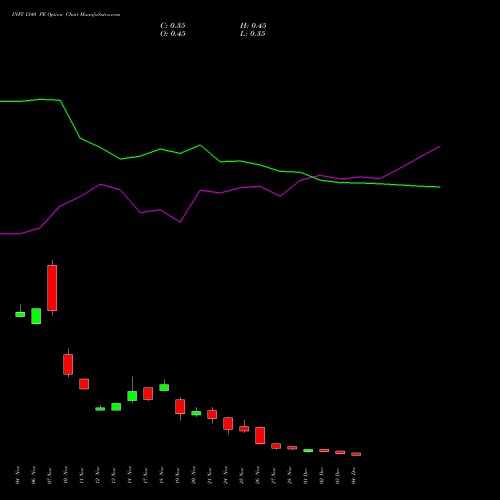Image resolution: width=500 pixels, height=500 pixels.
Task: Click the purple indicator line's right end
Action: click(x=439, y=147)
